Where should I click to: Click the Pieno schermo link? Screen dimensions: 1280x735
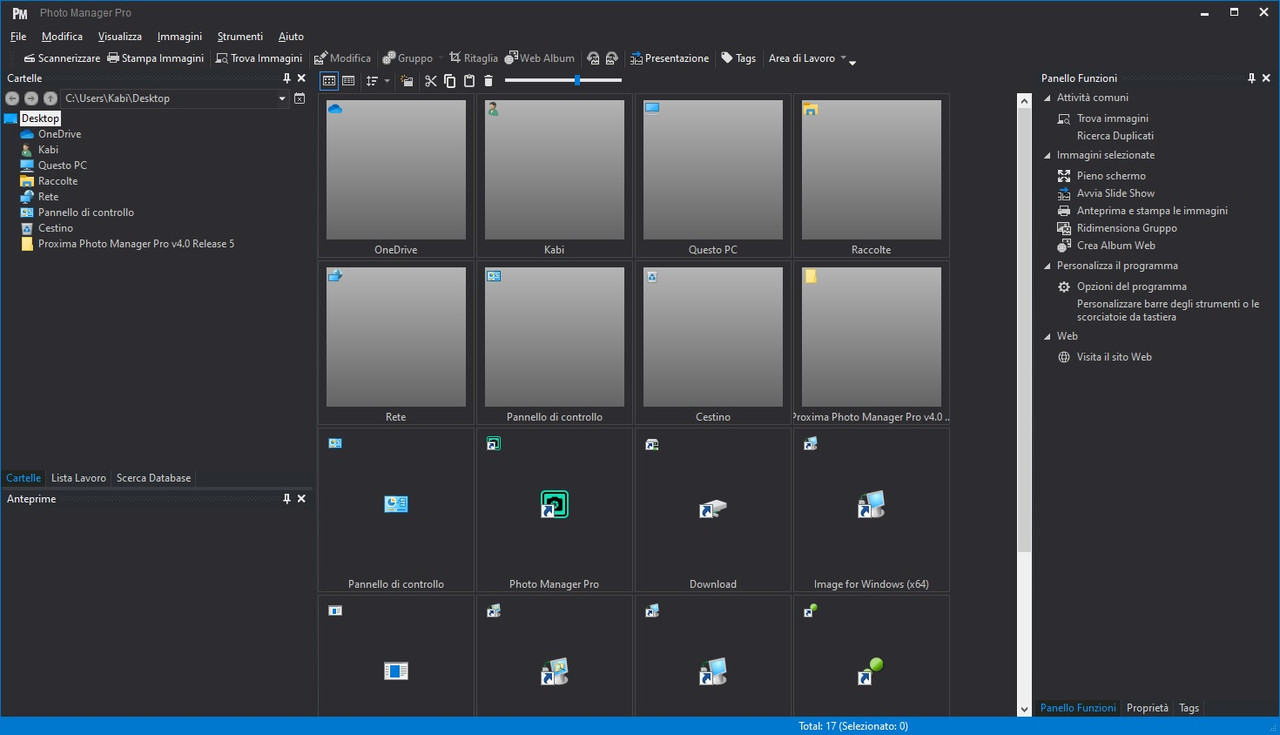(1111, 176)
